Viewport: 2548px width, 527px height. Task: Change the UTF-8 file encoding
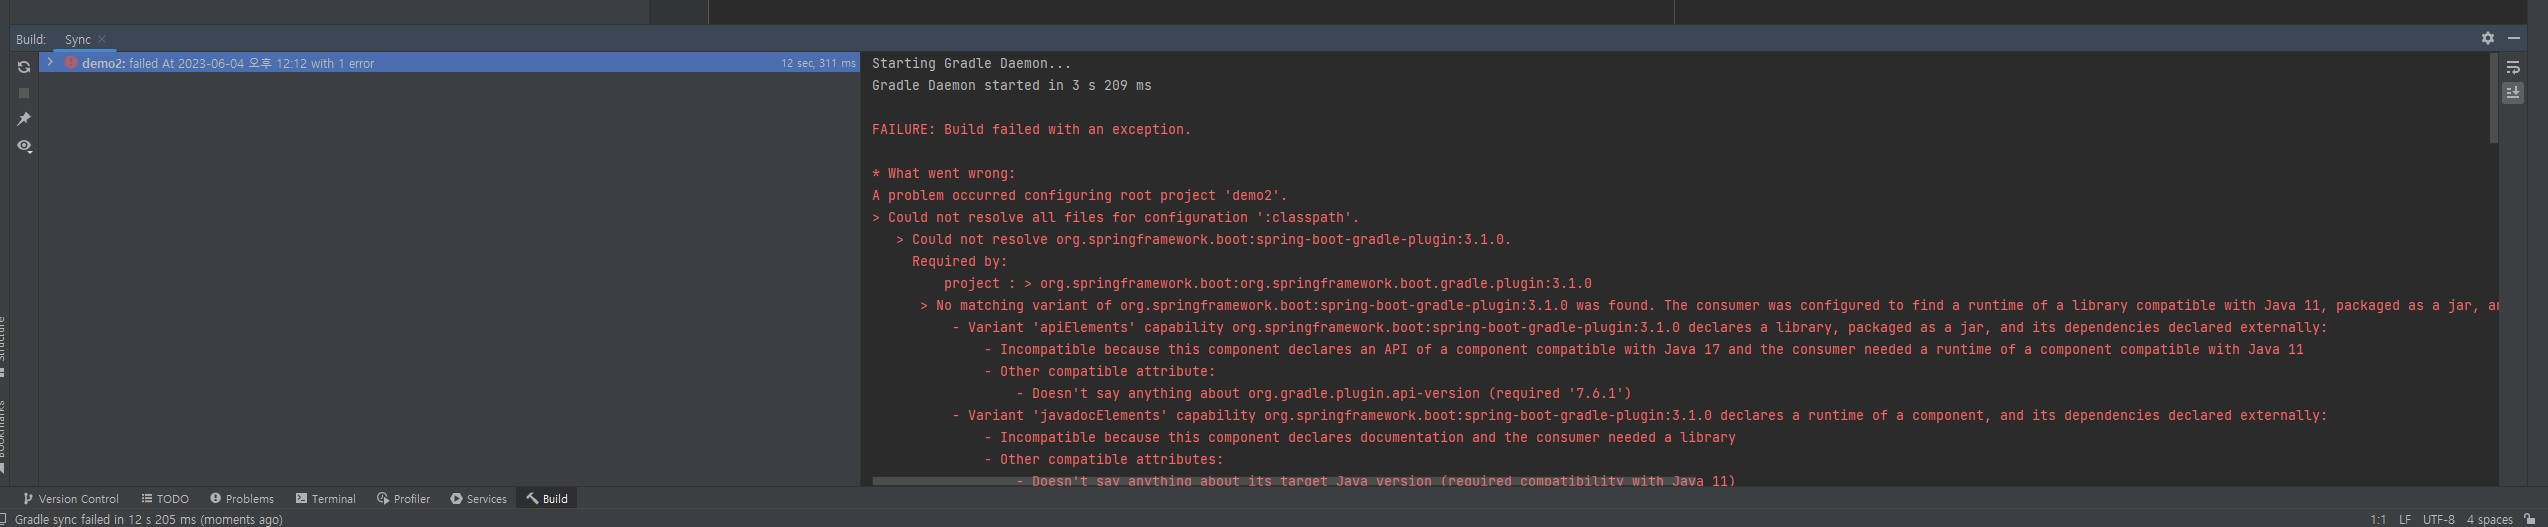pos(2438,519)
